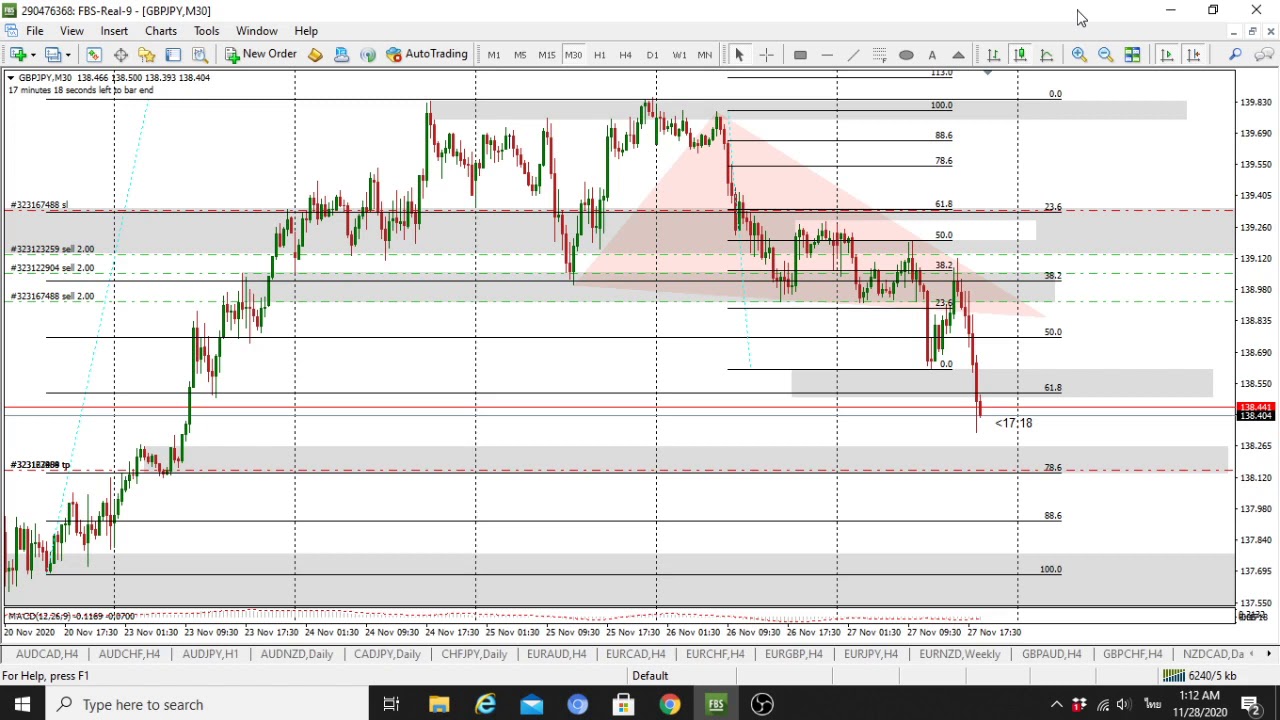Screen dimensions: 1280x720
Task: Select the Ellipse drawing tool
Action: click(906, 55)
